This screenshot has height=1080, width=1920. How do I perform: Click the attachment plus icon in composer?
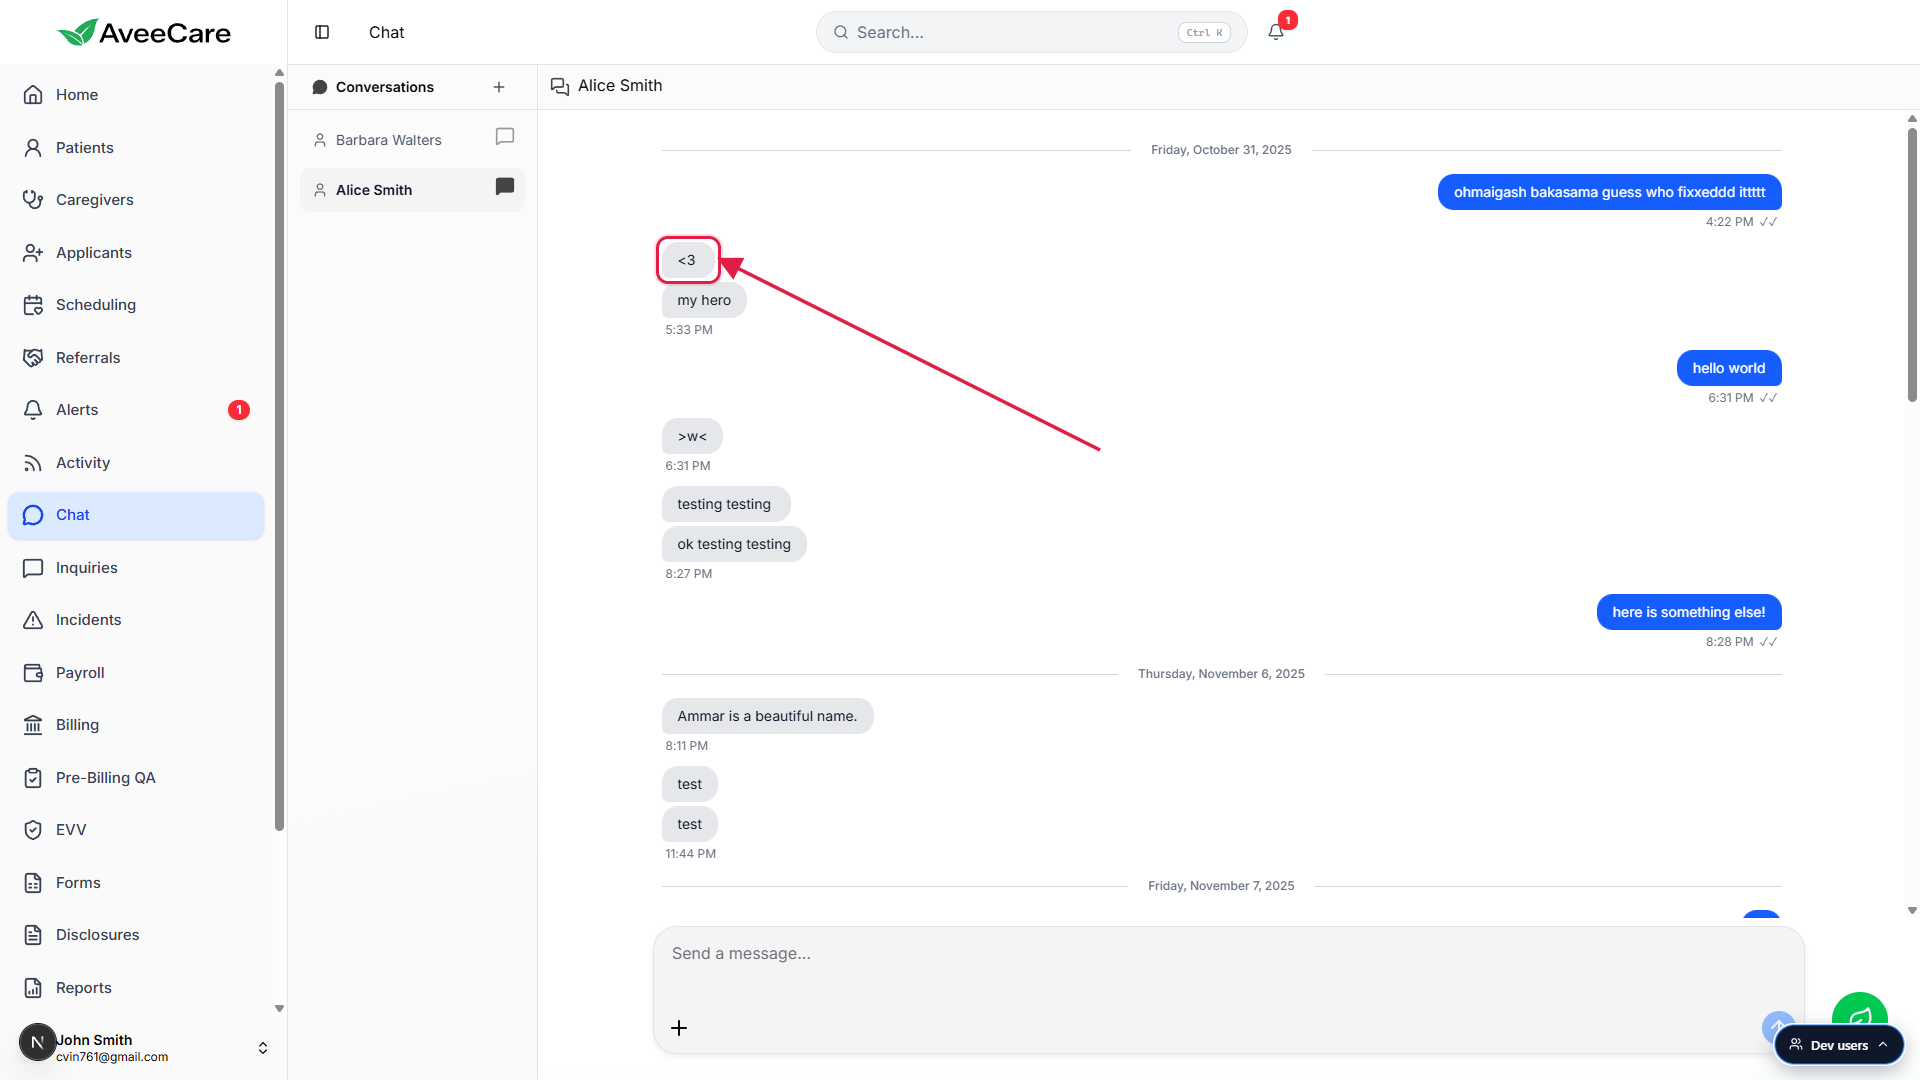679,1028
